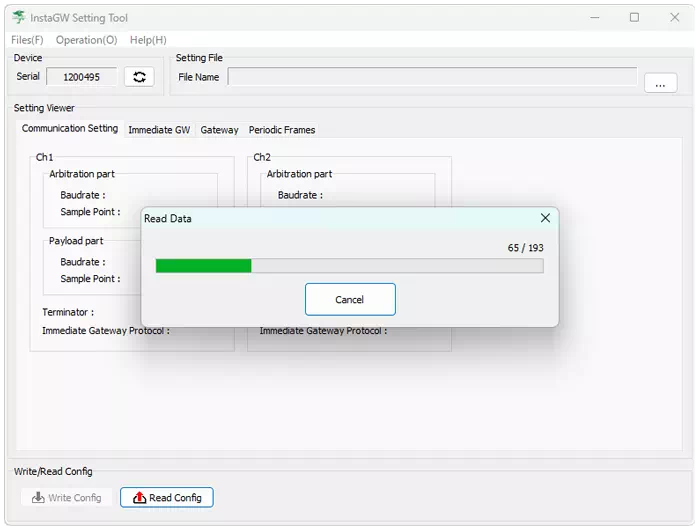Click into the File Name field
The image size is (700, 529).
pos(432,77)
